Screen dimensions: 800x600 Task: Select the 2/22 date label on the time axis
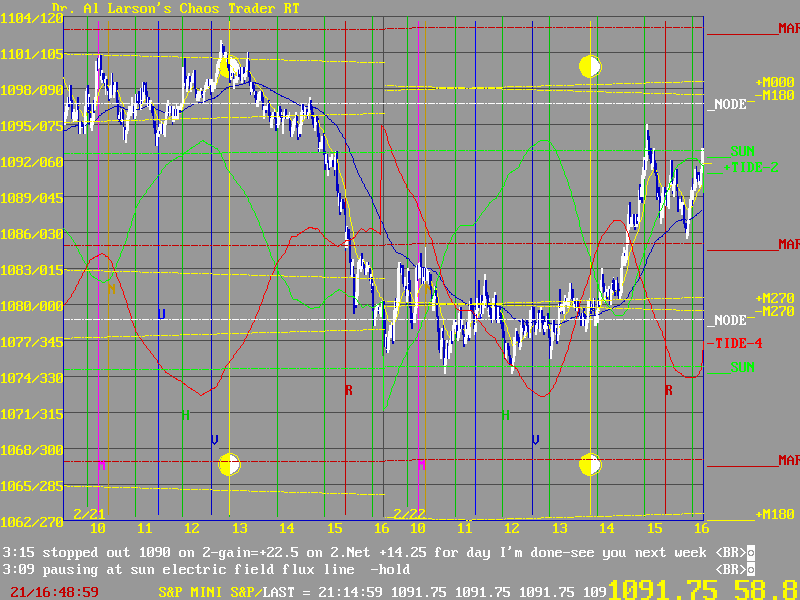408,514
